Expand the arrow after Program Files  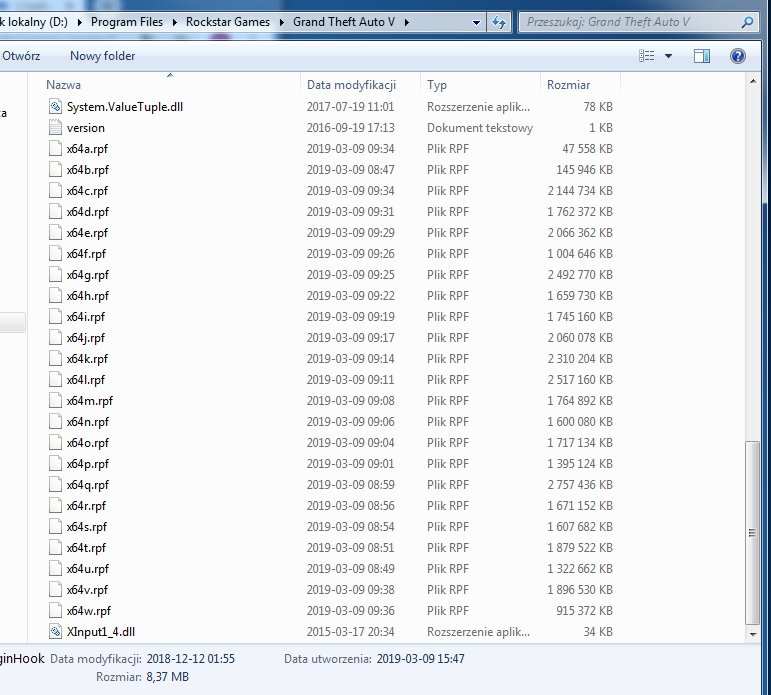(175, 23)
